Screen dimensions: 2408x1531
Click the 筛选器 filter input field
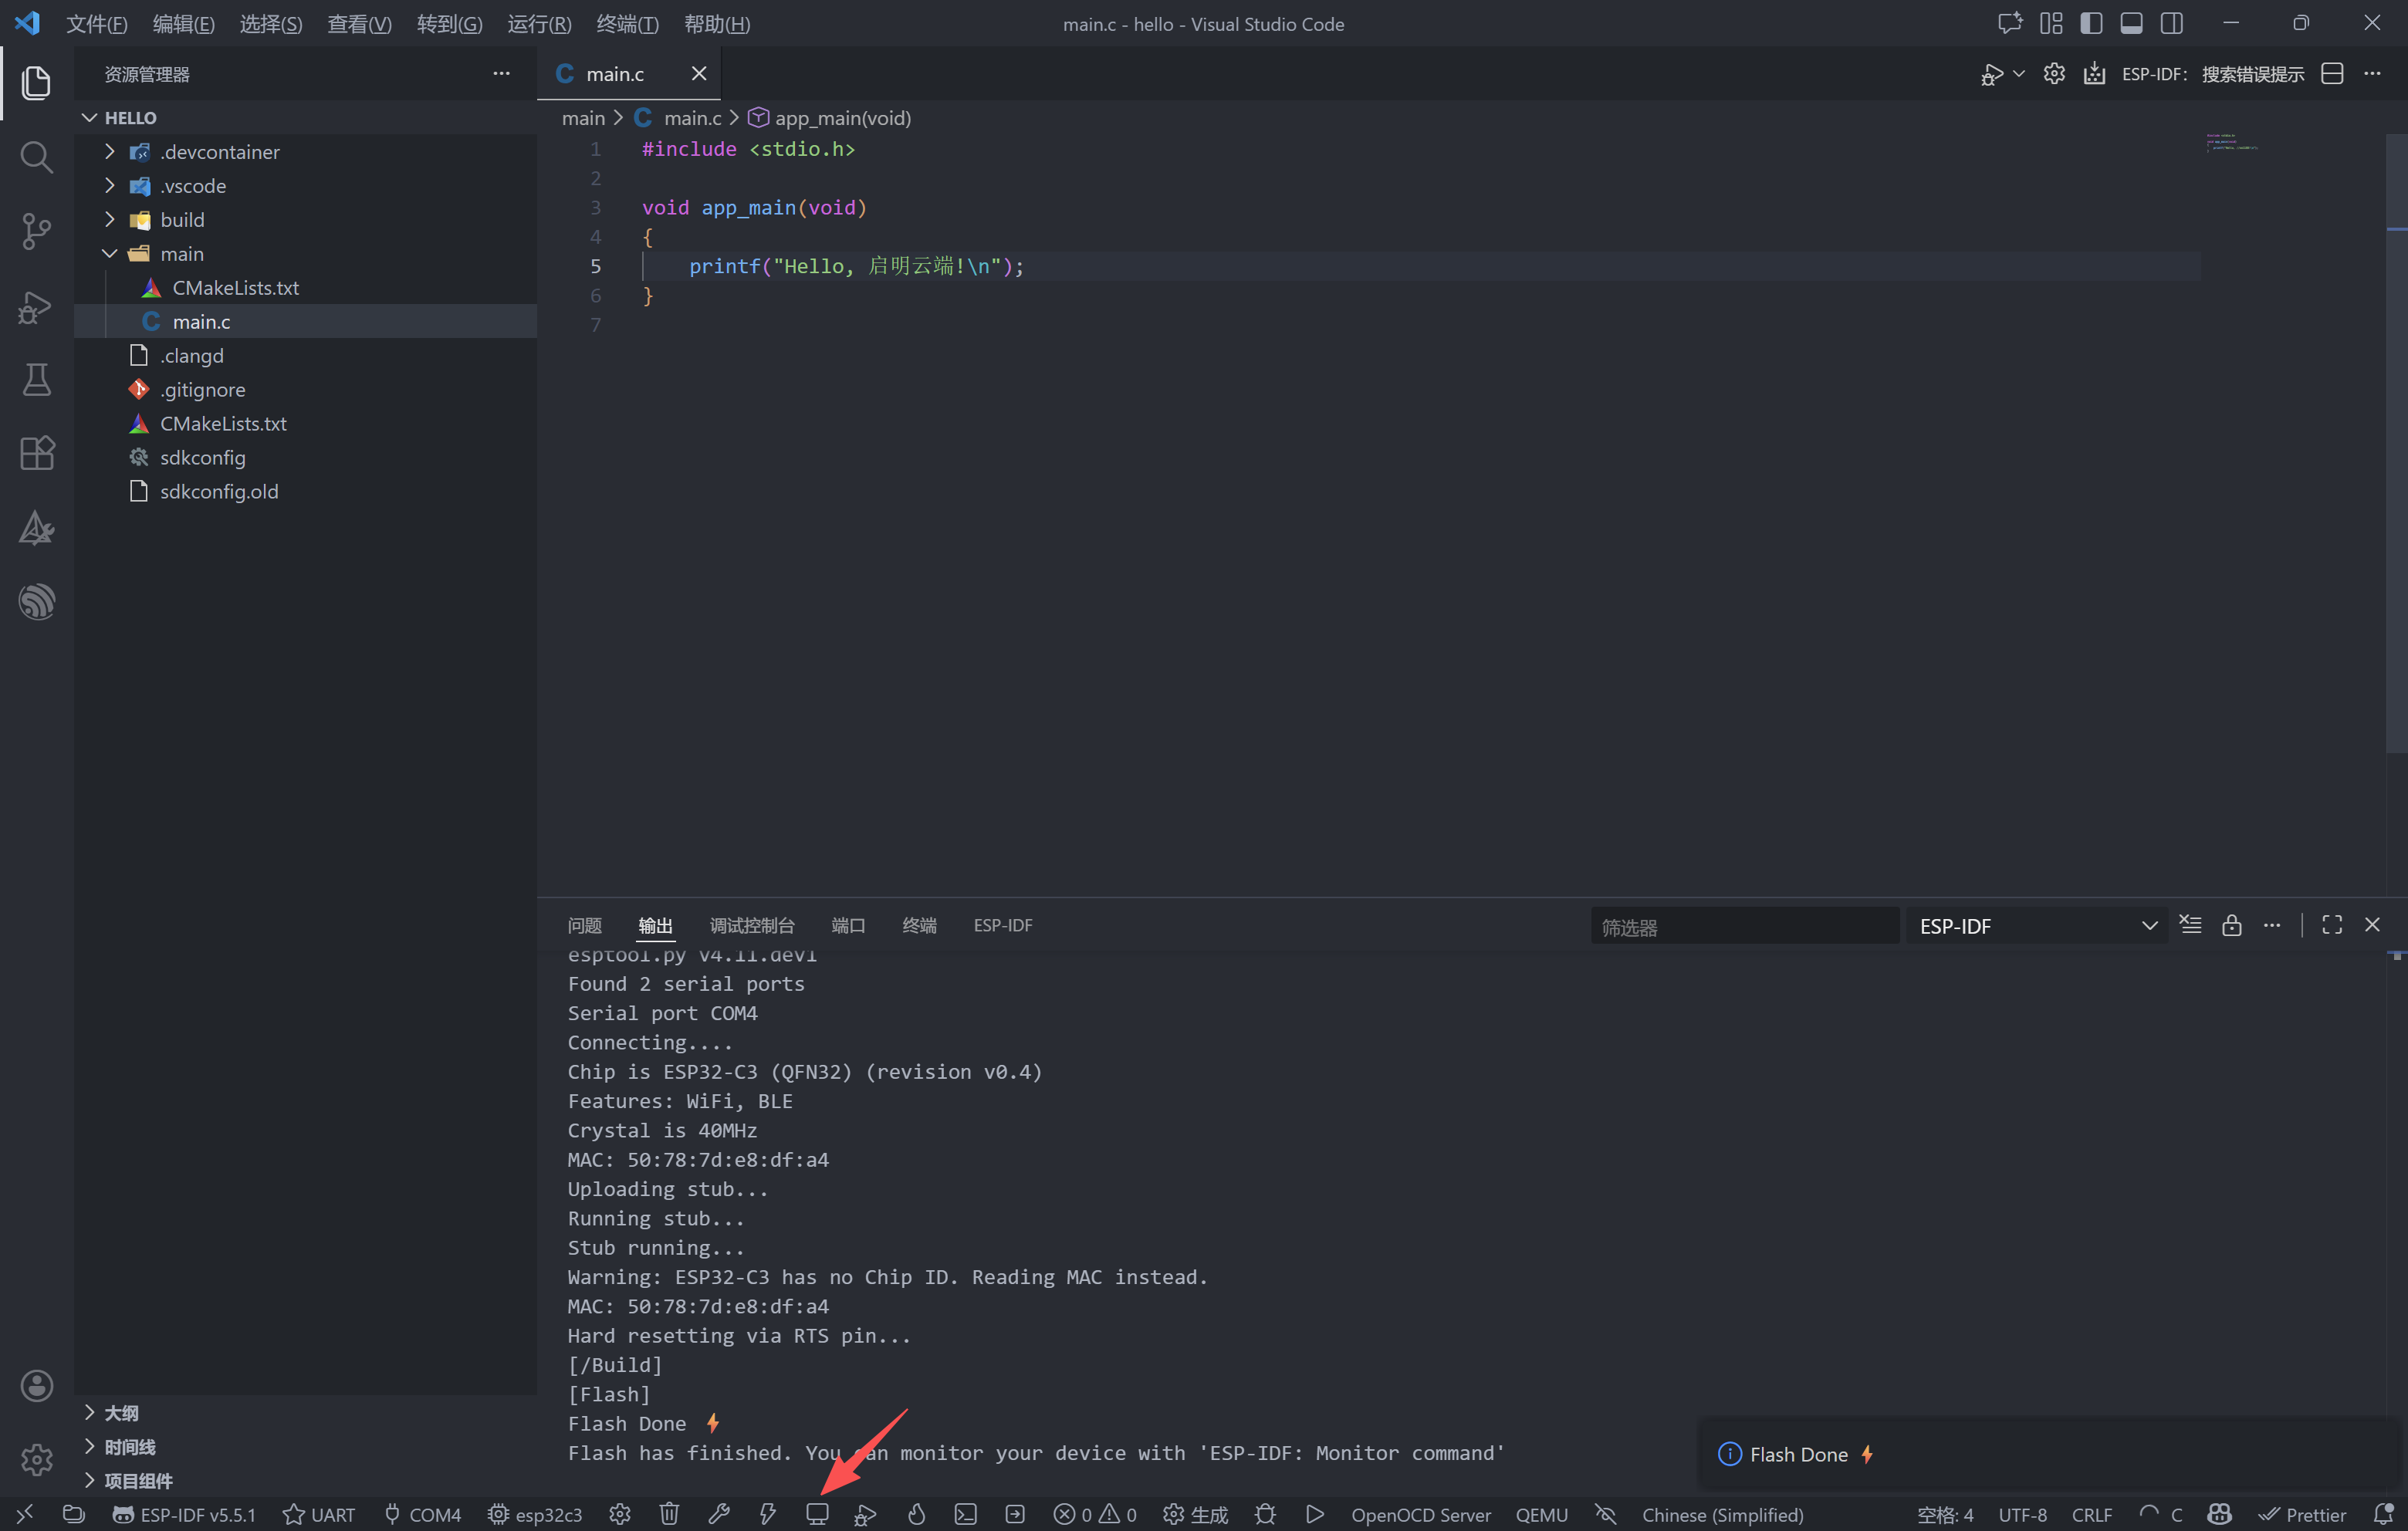[1745, 926]
